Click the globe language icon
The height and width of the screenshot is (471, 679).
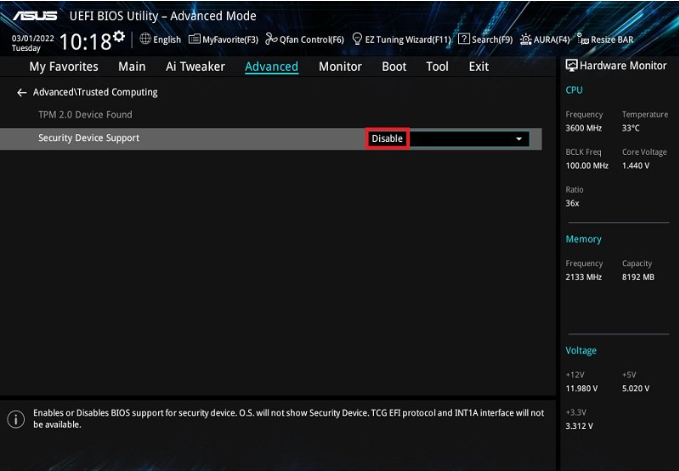[x=145, y=39]
